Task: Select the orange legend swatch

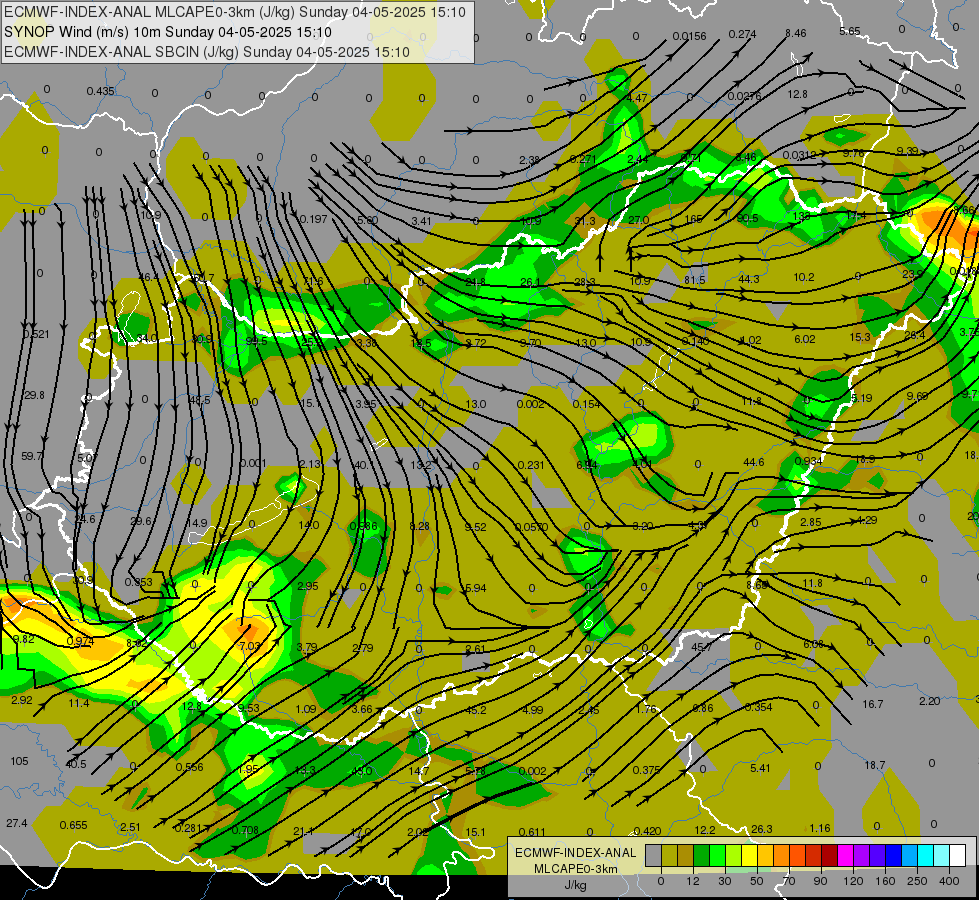Action: pos(782,856)
